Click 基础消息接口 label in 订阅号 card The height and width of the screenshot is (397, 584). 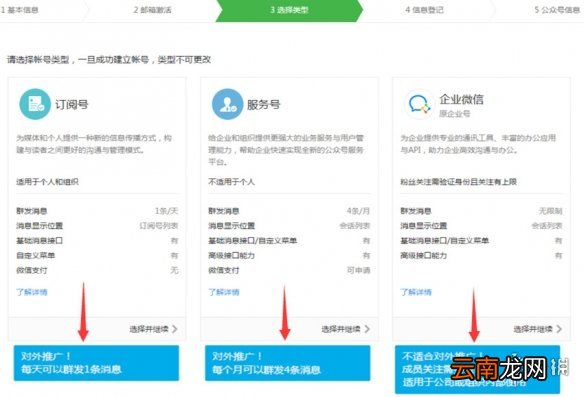39,241
